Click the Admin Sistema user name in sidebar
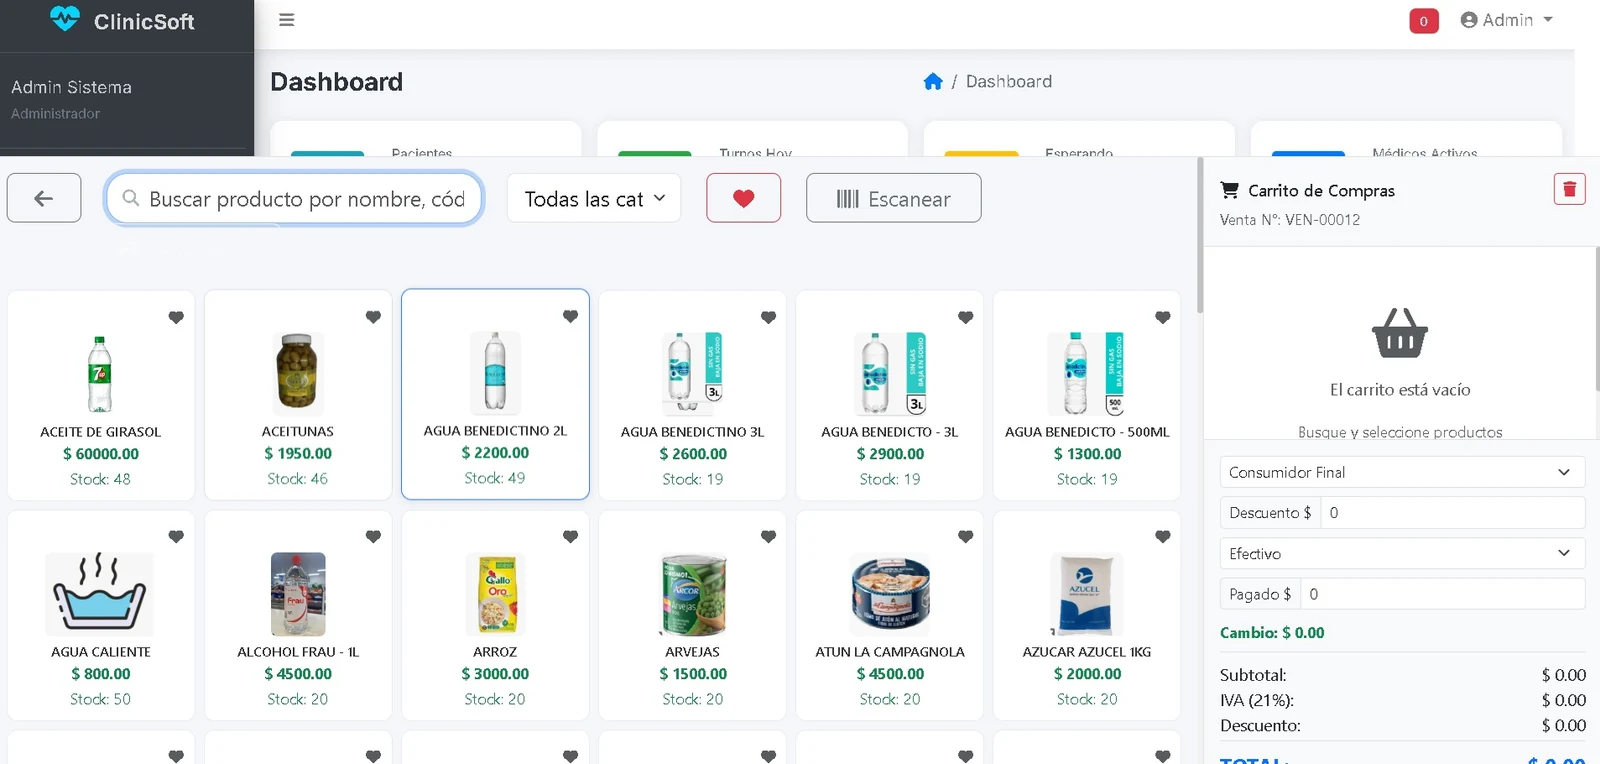Viewport: 1600px width, 764px height. coord(71,87)
